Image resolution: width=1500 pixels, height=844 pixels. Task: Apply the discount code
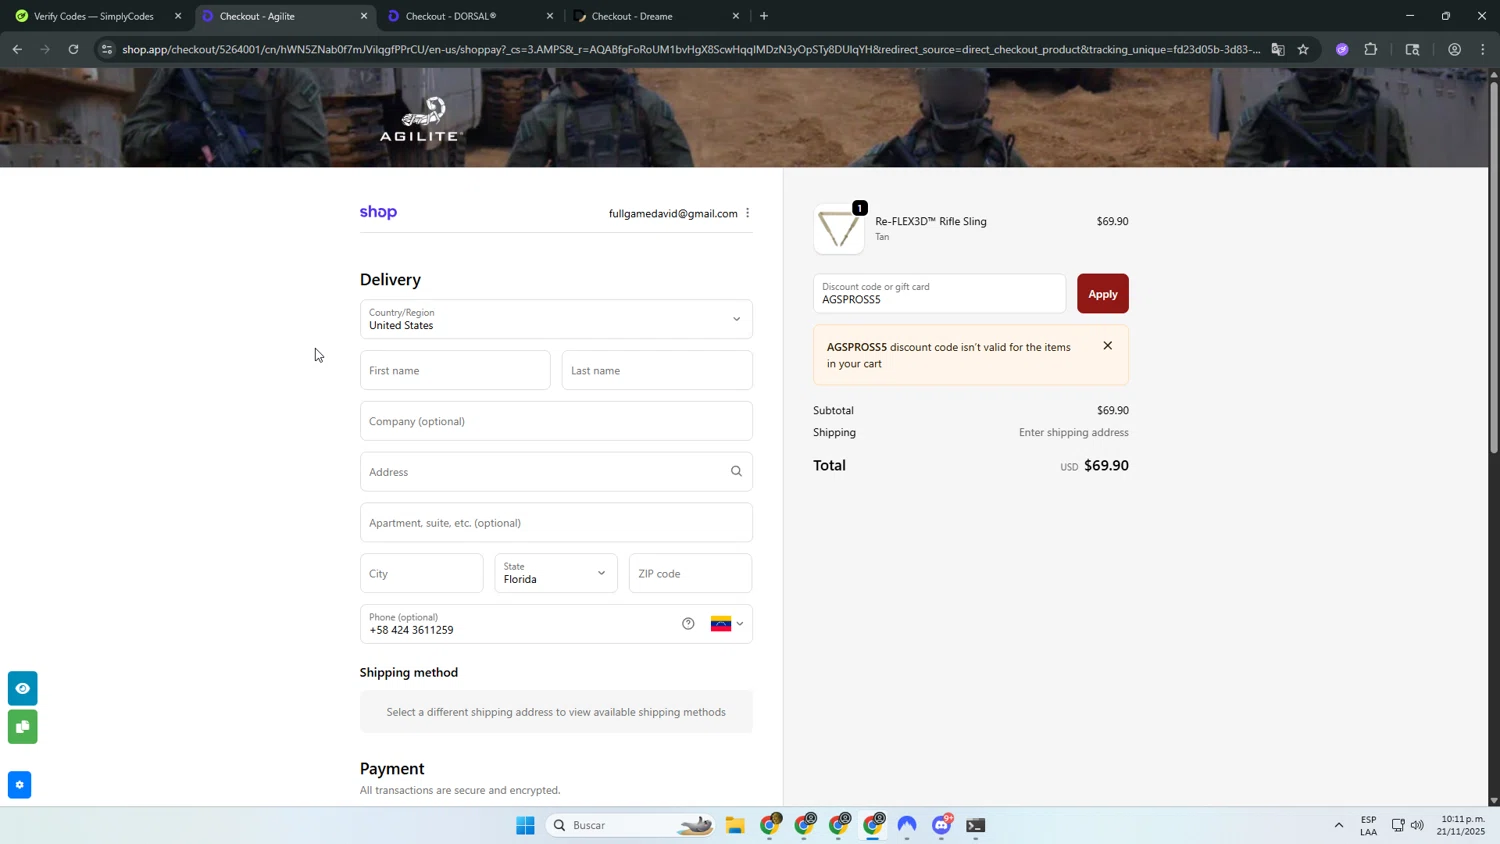1103,294
